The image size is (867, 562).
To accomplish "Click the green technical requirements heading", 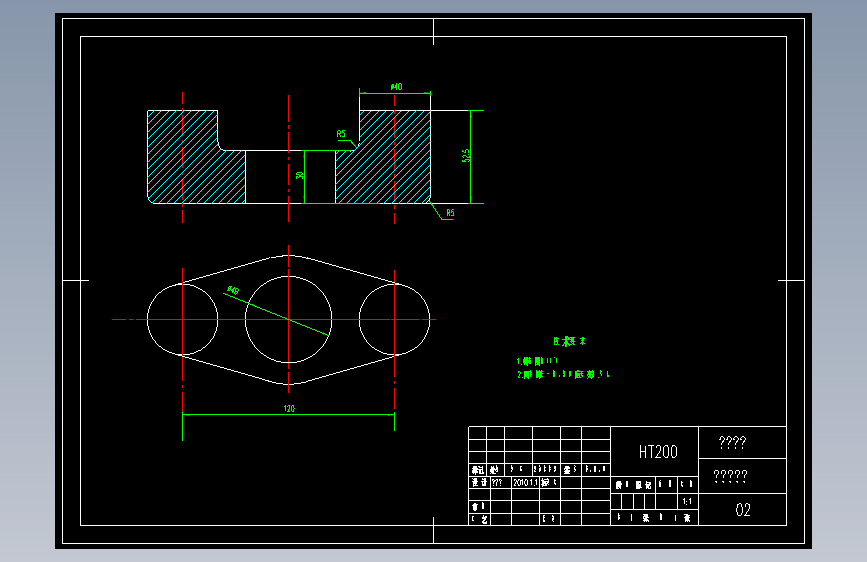I will [x=569, y=341].
